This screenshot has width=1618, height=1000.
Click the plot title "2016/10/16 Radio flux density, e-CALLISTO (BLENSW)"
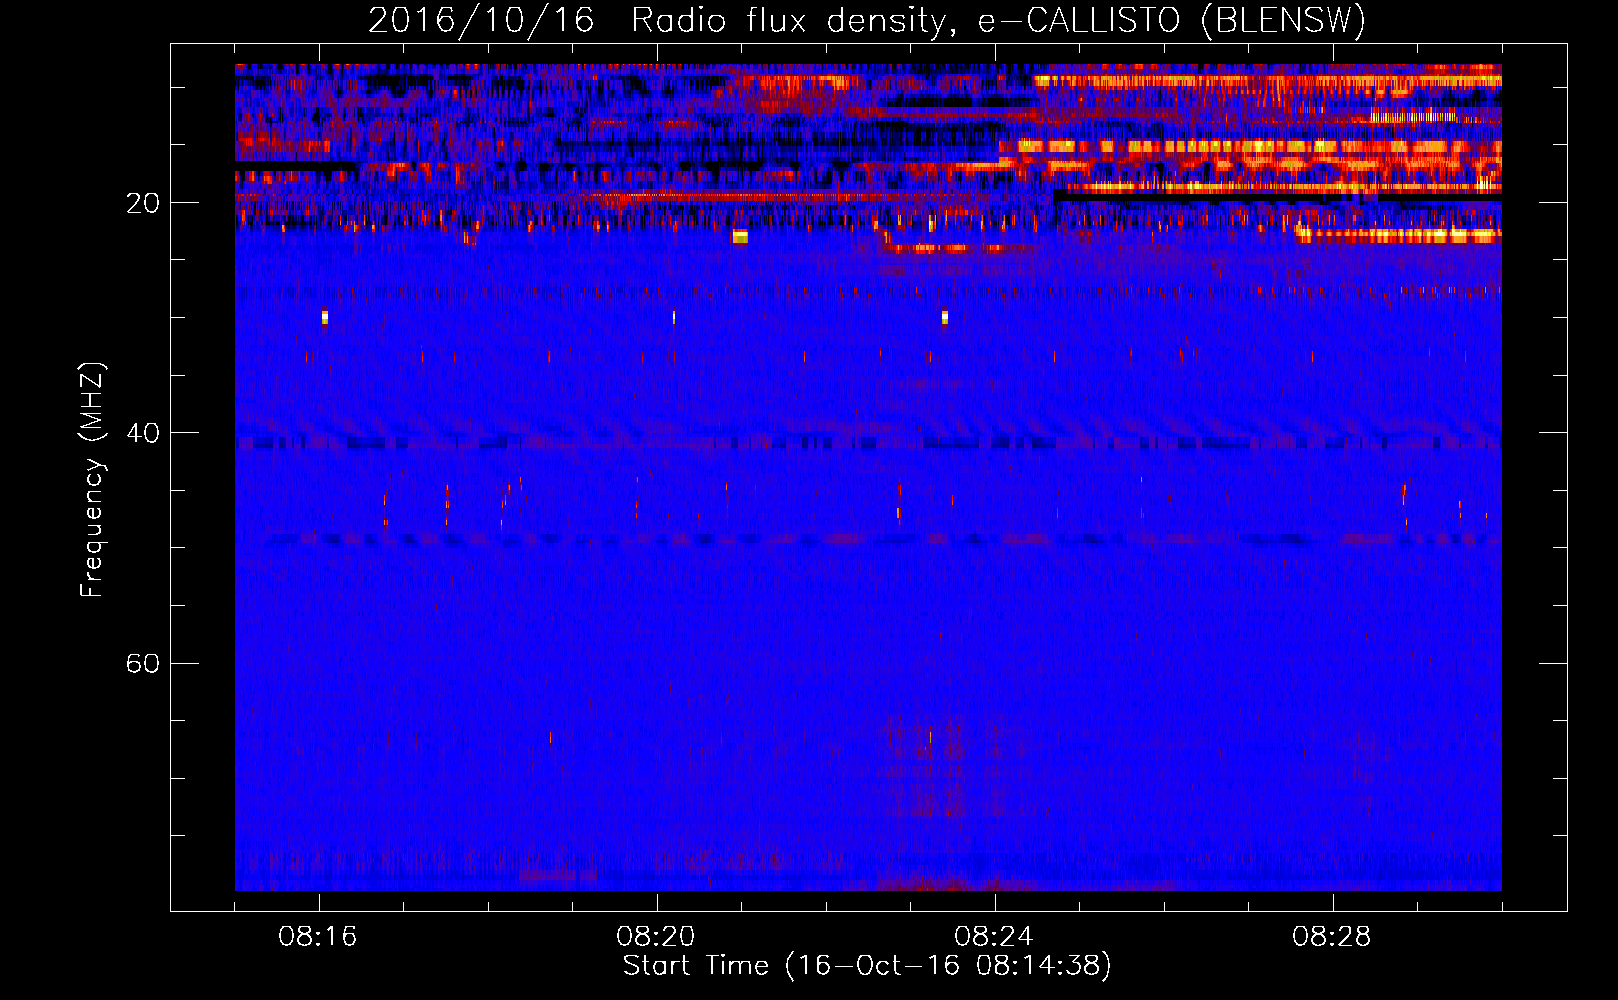click(x=867, y=20)
